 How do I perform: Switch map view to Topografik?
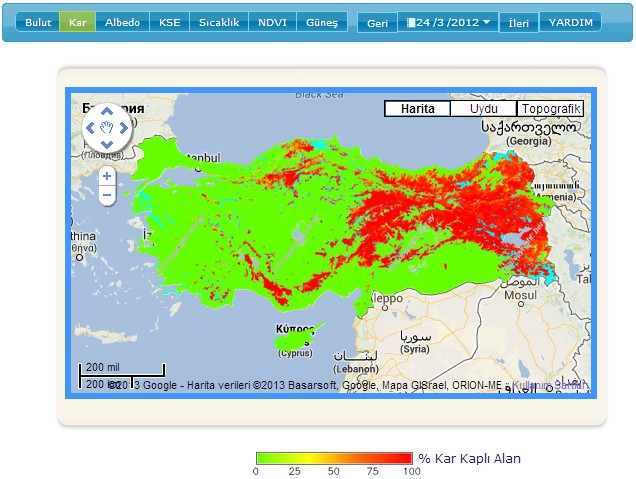549,109
